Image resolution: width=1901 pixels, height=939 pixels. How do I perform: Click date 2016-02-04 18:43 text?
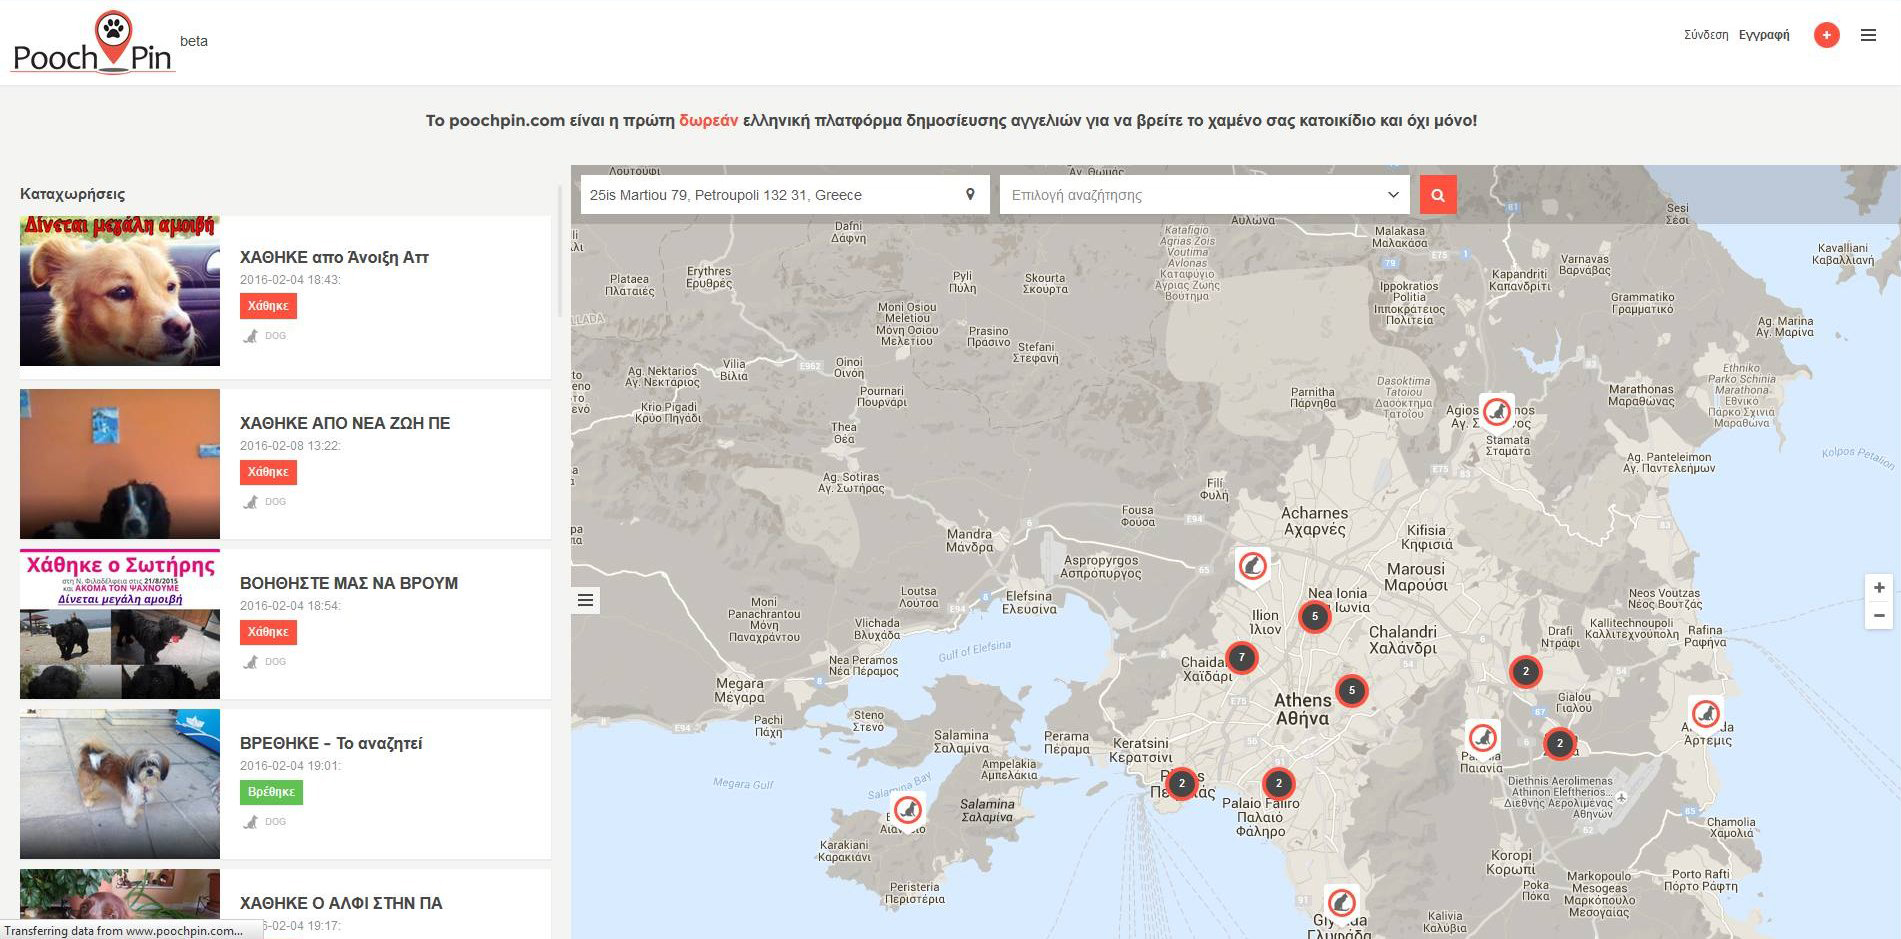[x=290, y=280]
